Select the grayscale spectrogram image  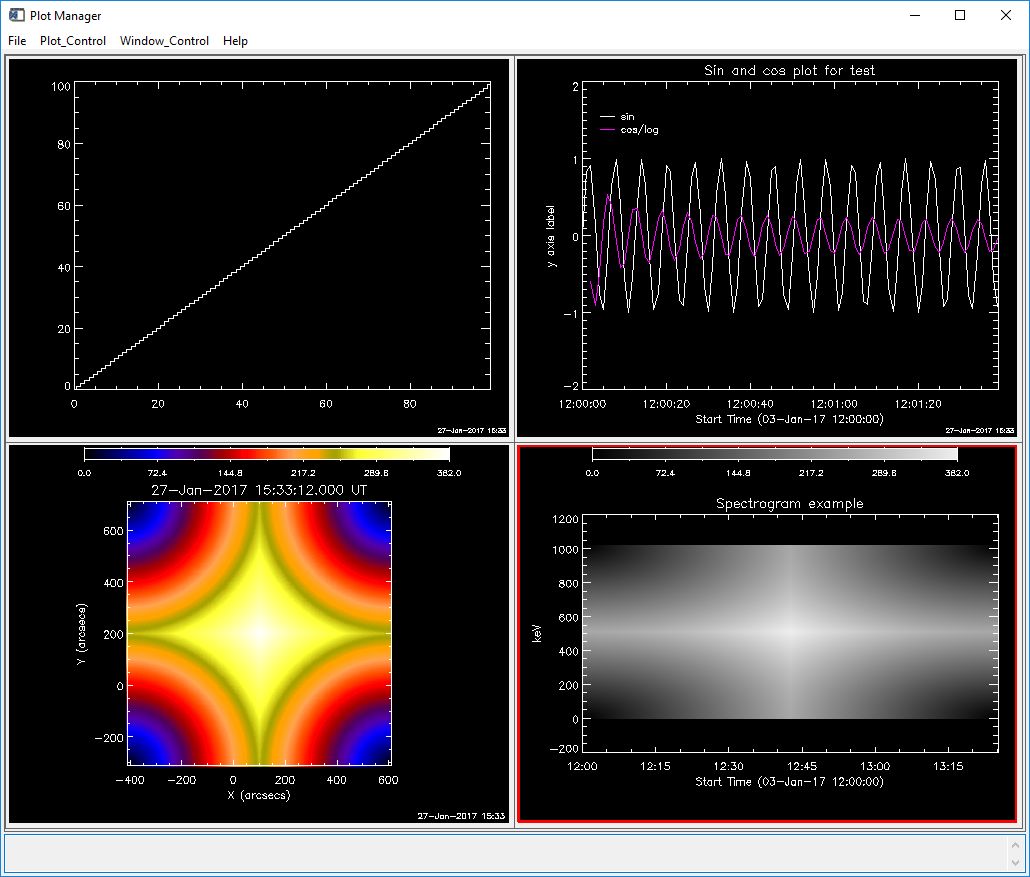790,632
